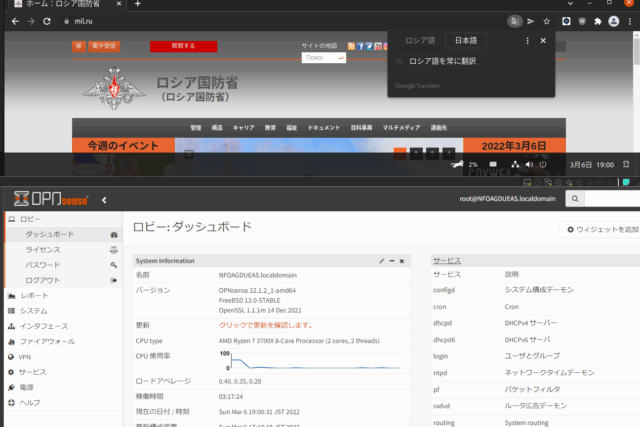Click the red 質問する button
This screenshot has width=640, height=427.
coord(184,46)
